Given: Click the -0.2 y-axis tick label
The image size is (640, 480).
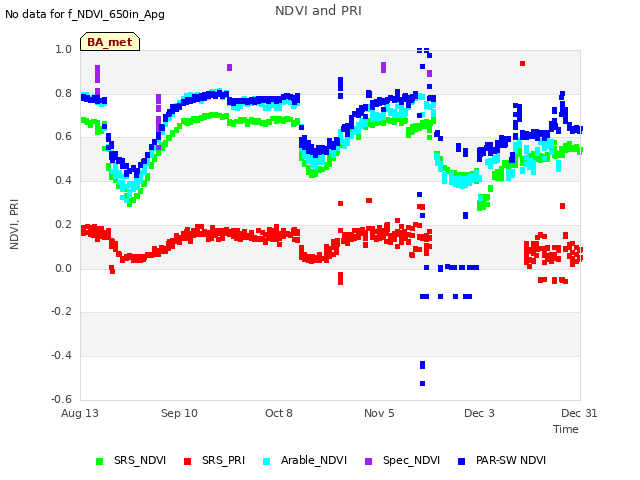Looking at the screenshot, I should click(62, 311).
